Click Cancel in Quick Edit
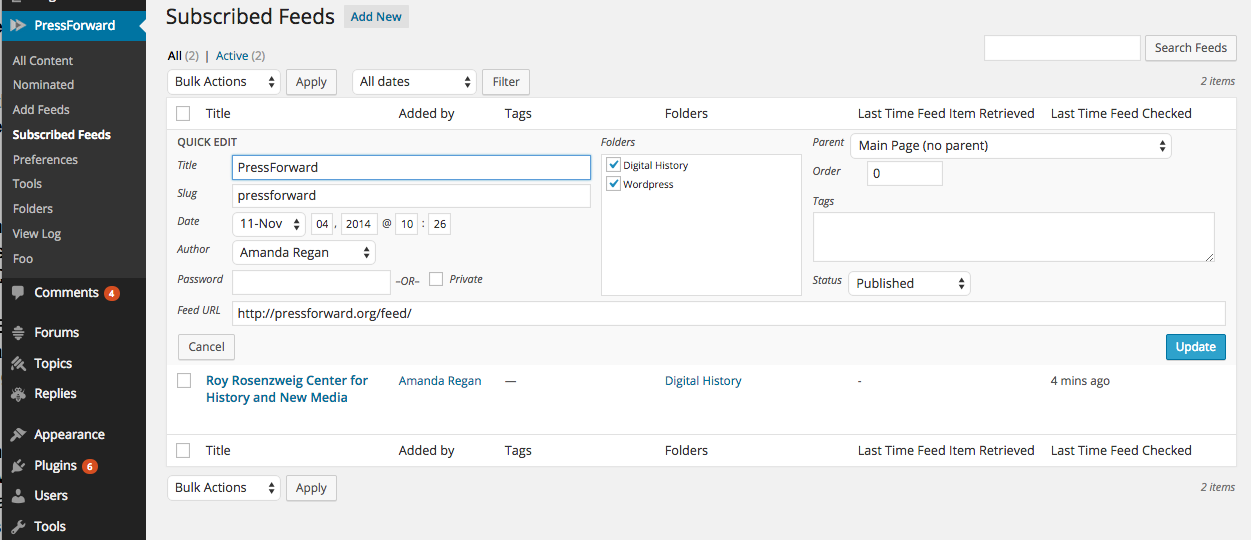 [x=206, y=347]
